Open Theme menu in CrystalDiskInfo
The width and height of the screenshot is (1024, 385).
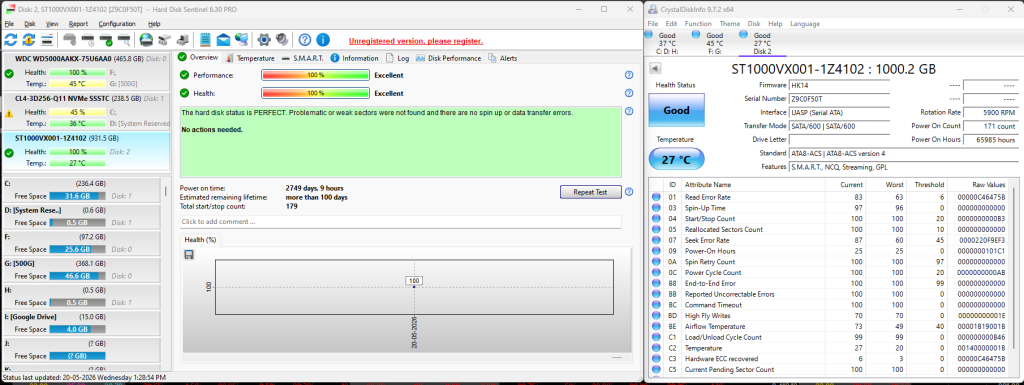pos(729,23)
